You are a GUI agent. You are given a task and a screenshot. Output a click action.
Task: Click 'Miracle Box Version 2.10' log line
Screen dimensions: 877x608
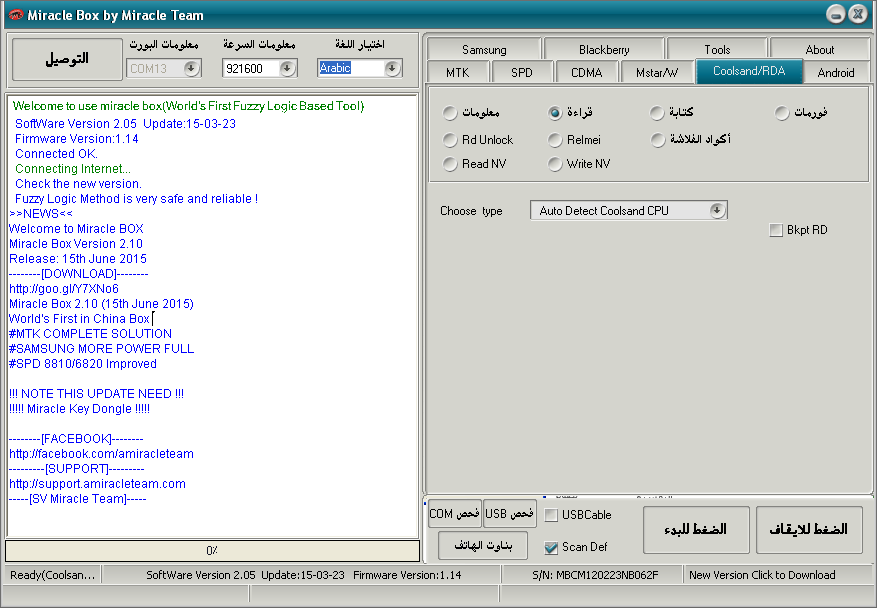pyautogui.click(x=76, y=244)
